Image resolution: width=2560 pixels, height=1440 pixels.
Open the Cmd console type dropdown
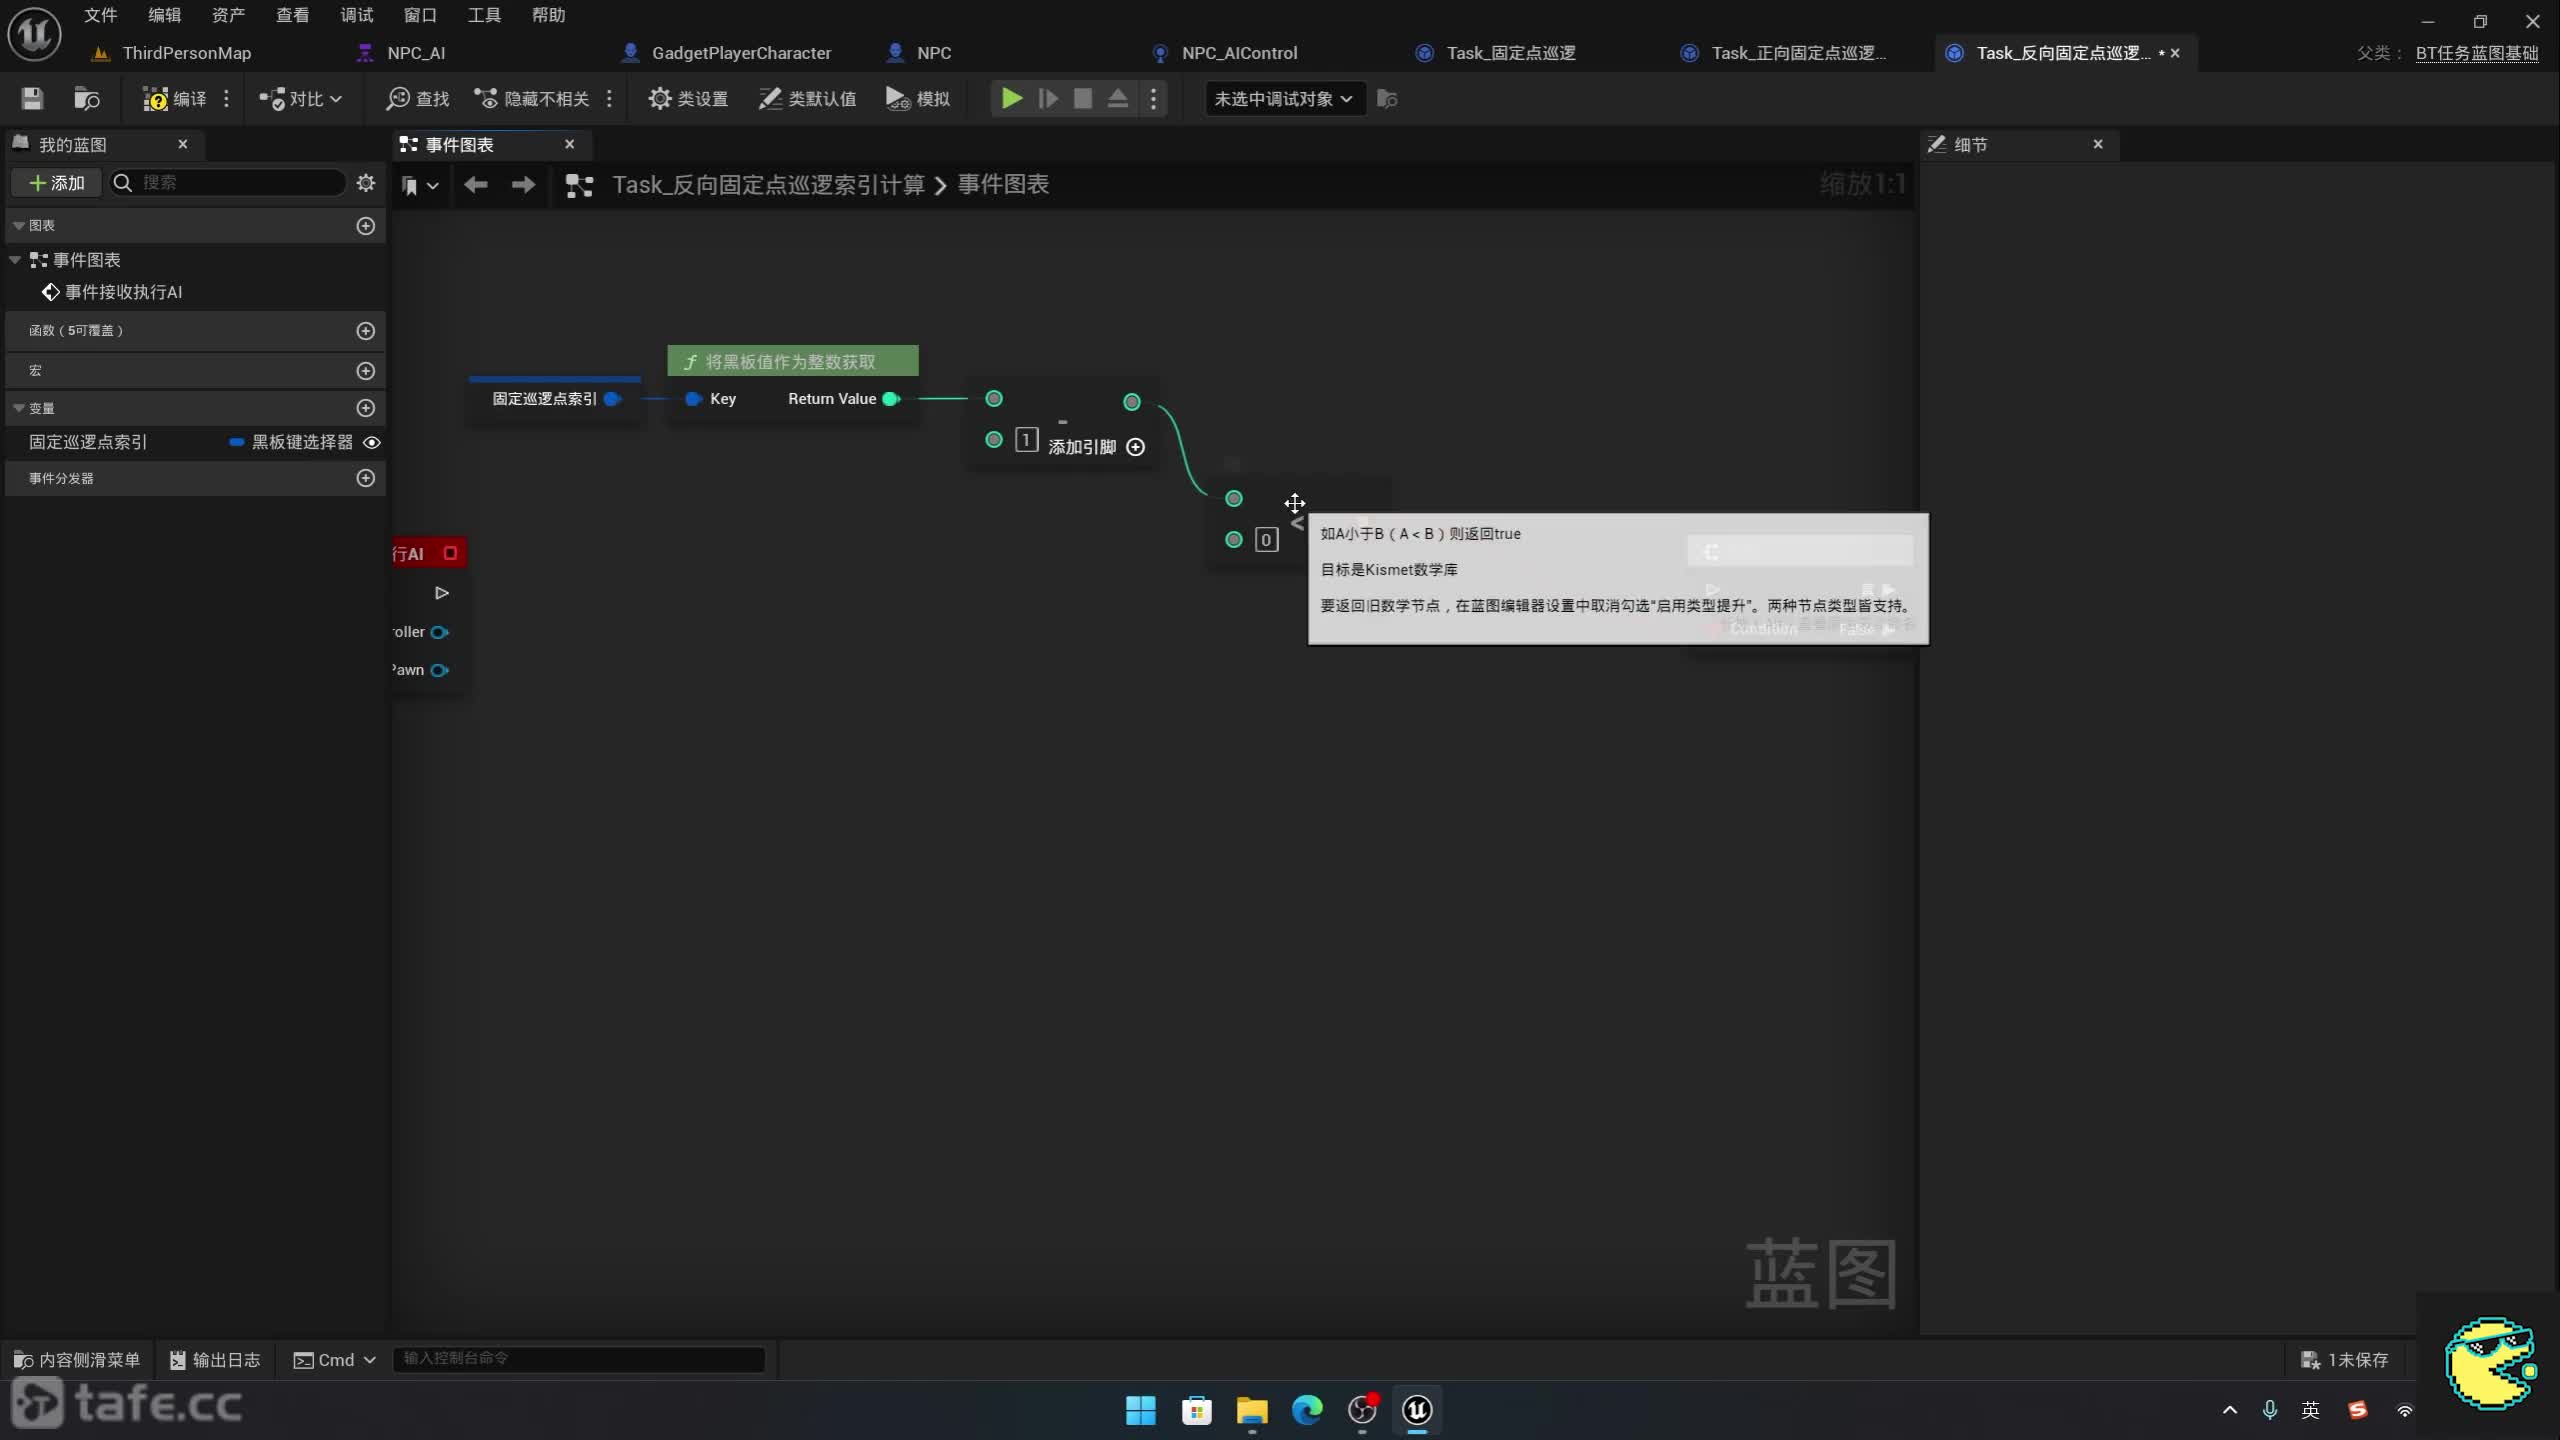(334, 1360)
